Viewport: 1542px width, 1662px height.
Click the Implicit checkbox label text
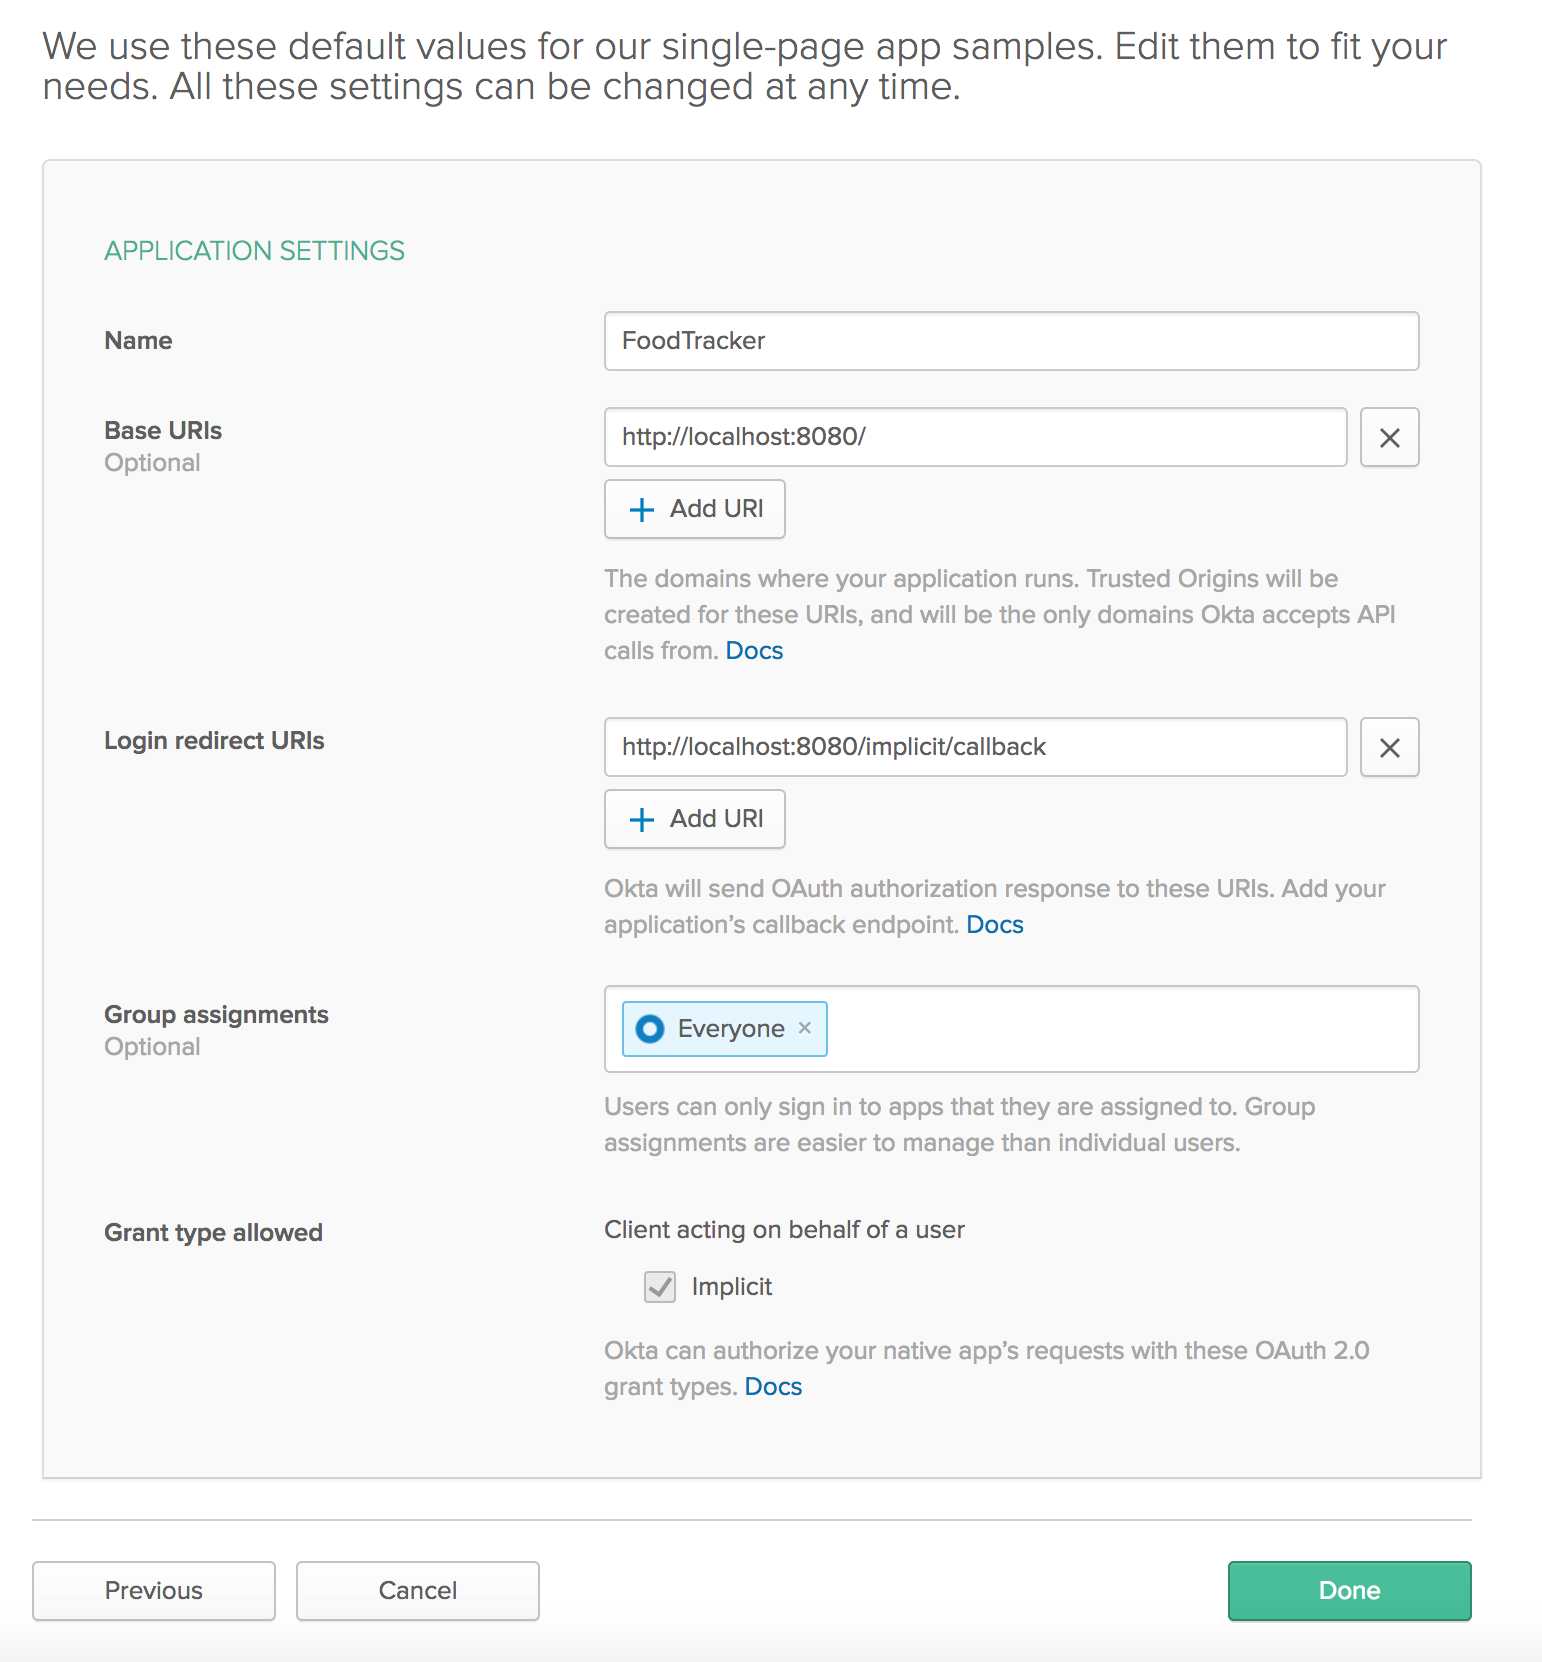click(x=731, y=1287)
